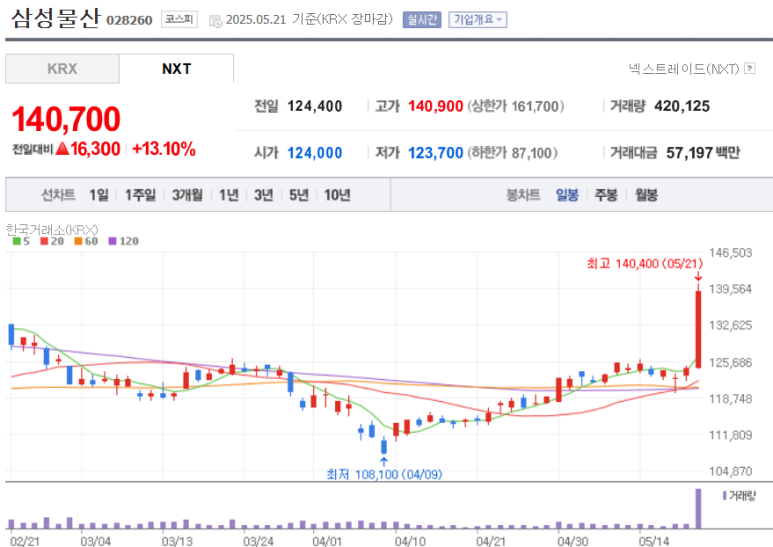The image size is (773, 547).
Task: Select the 3년 line chart period
Action: point(264,195)
